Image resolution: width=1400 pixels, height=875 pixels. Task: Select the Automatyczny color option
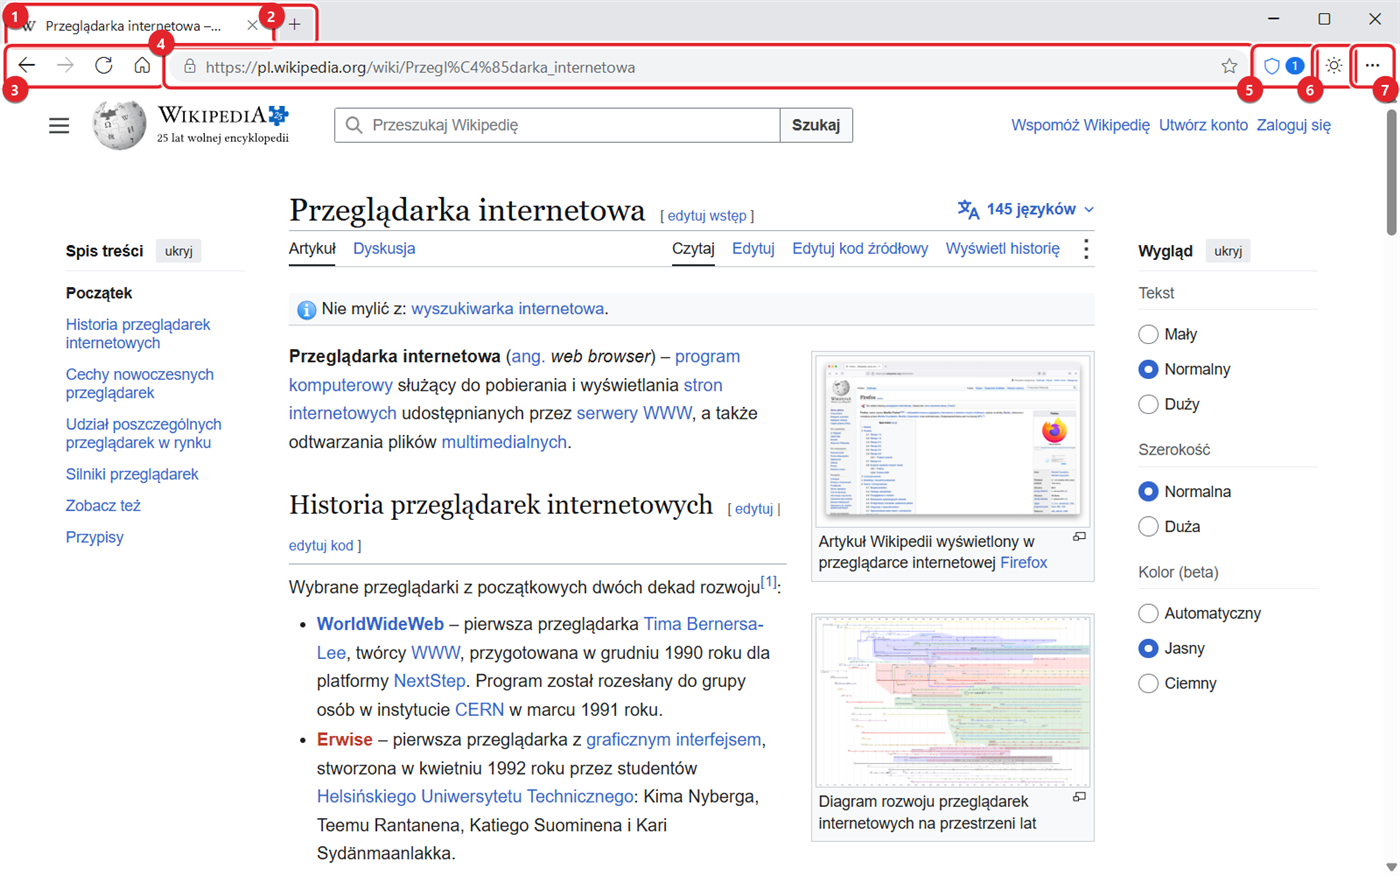[1148, 613]
